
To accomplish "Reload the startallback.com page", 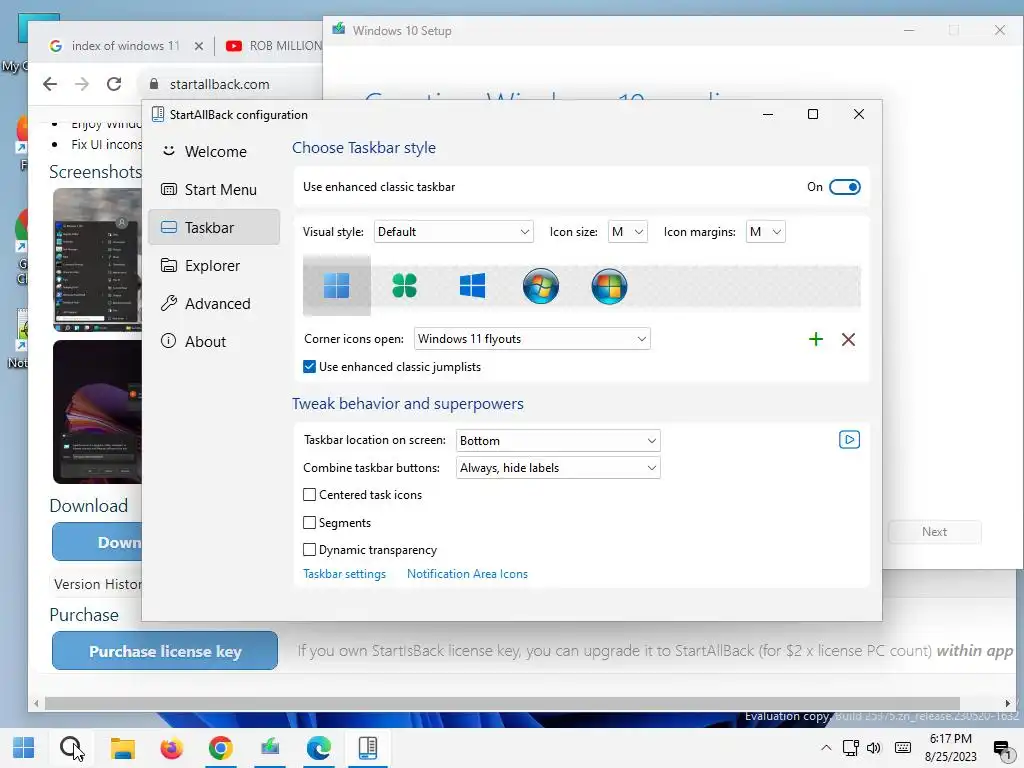I will (114, 84).
